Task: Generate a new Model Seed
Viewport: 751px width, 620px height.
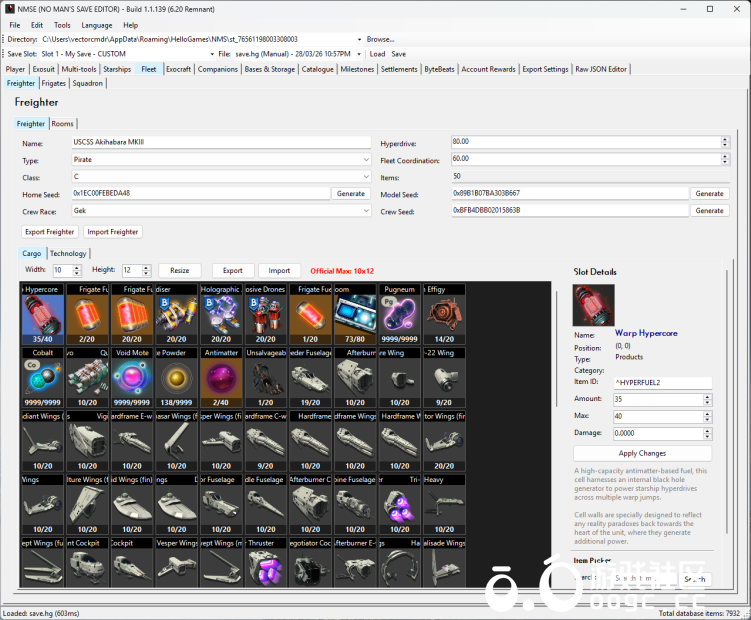Action: 709,194
